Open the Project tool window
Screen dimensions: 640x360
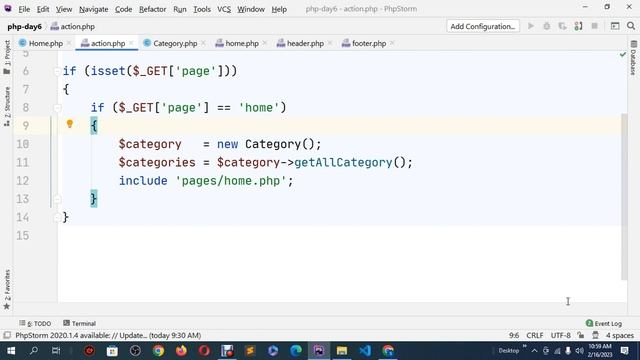click(x=7, y=58)
